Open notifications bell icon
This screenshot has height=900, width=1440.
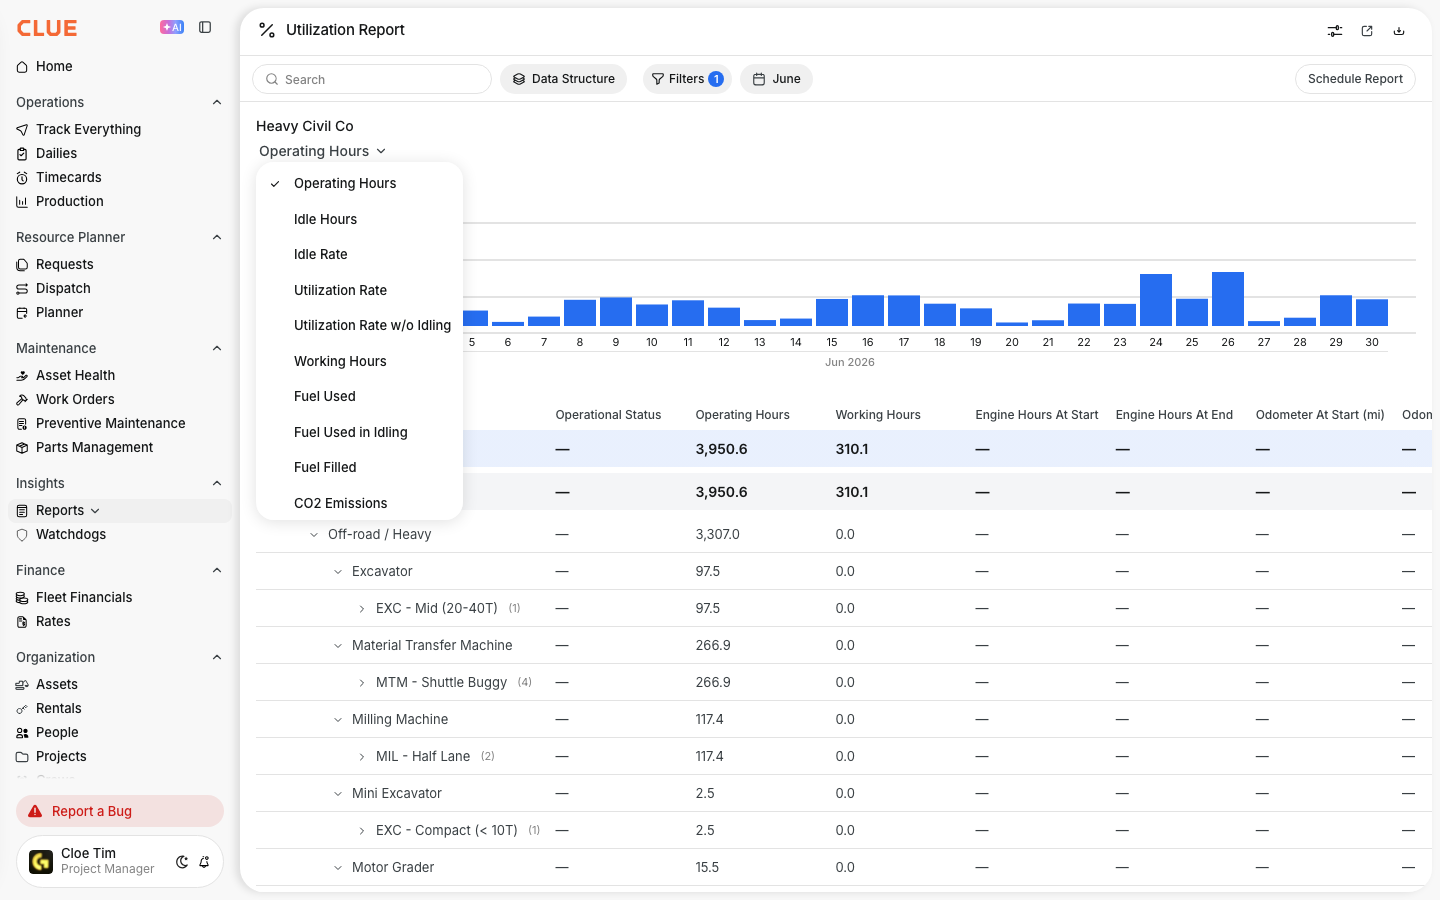(204, 862)
